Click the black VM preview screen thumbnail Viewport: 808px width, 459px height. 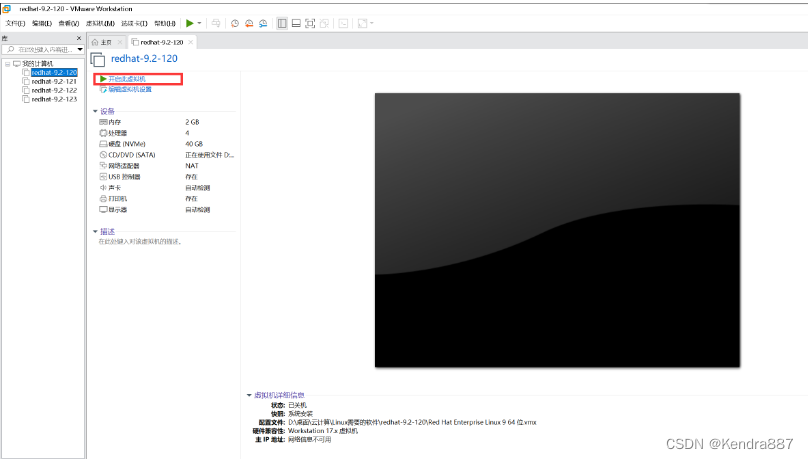coord(557,230)
